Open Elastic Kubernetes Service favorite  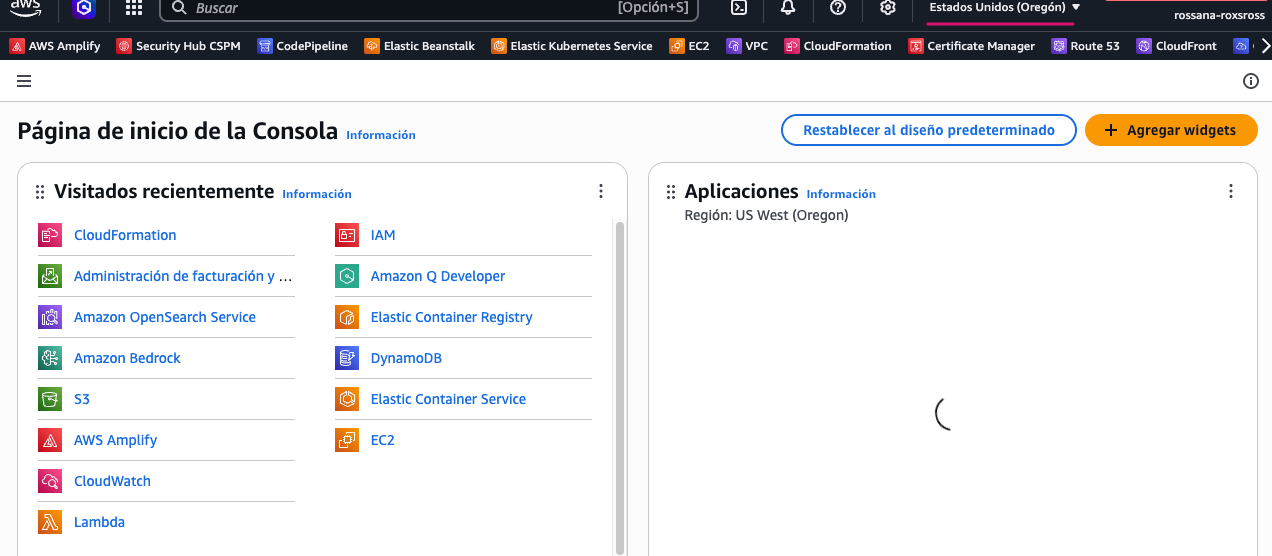pyautogui.click(x=572, y=46)
